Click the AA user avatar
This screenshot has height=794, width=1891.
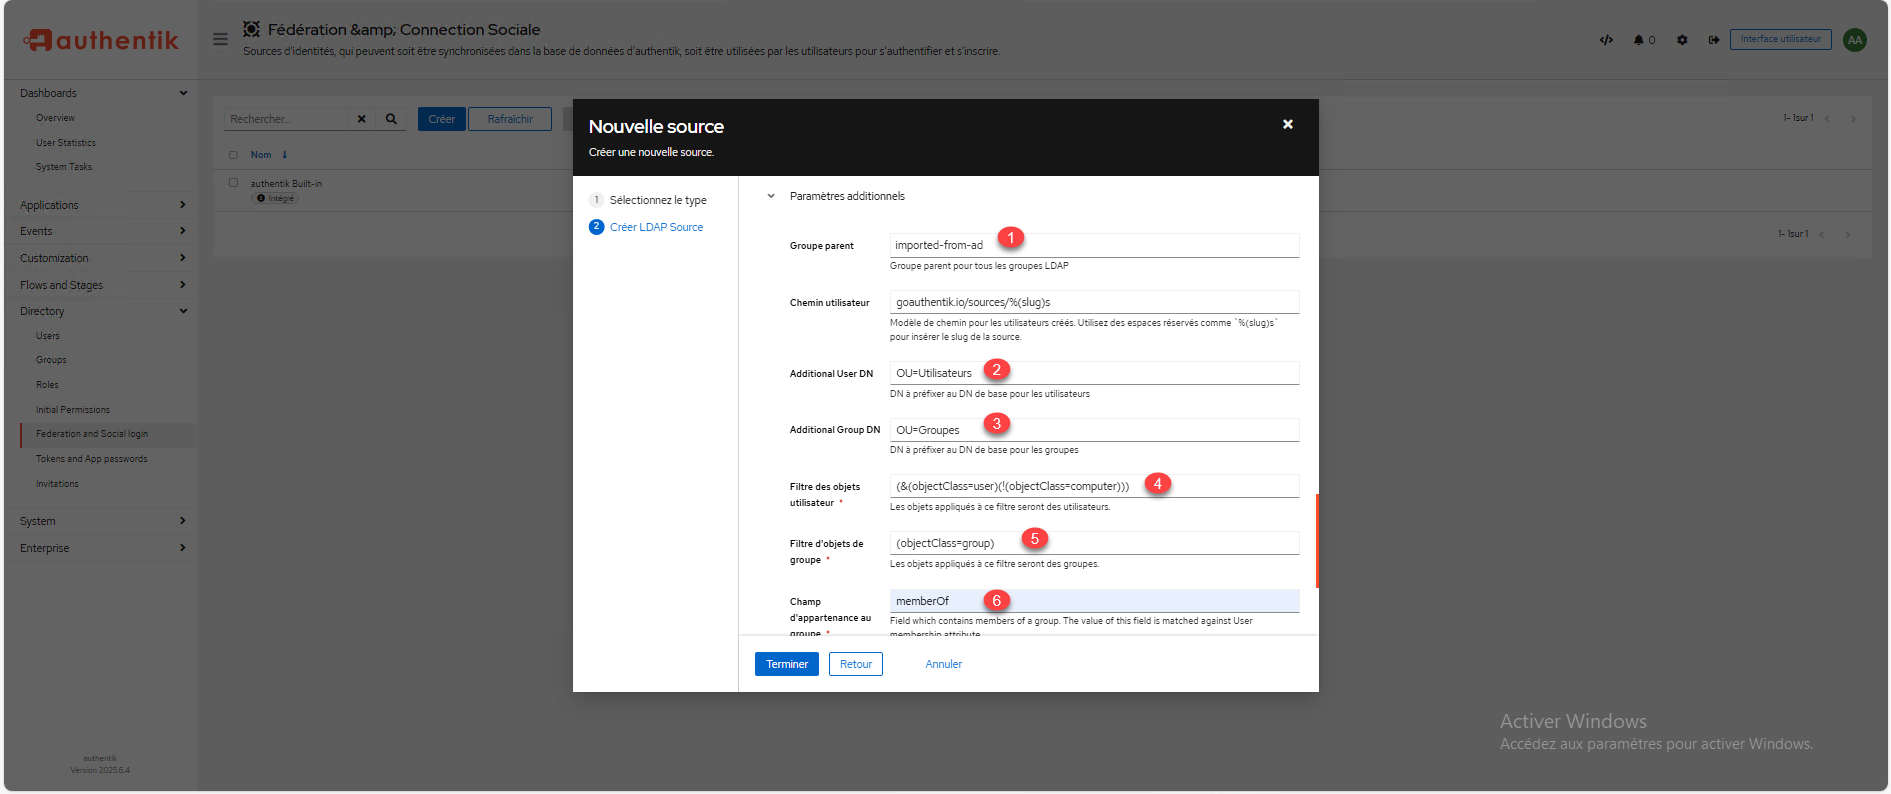(1855, 40)
